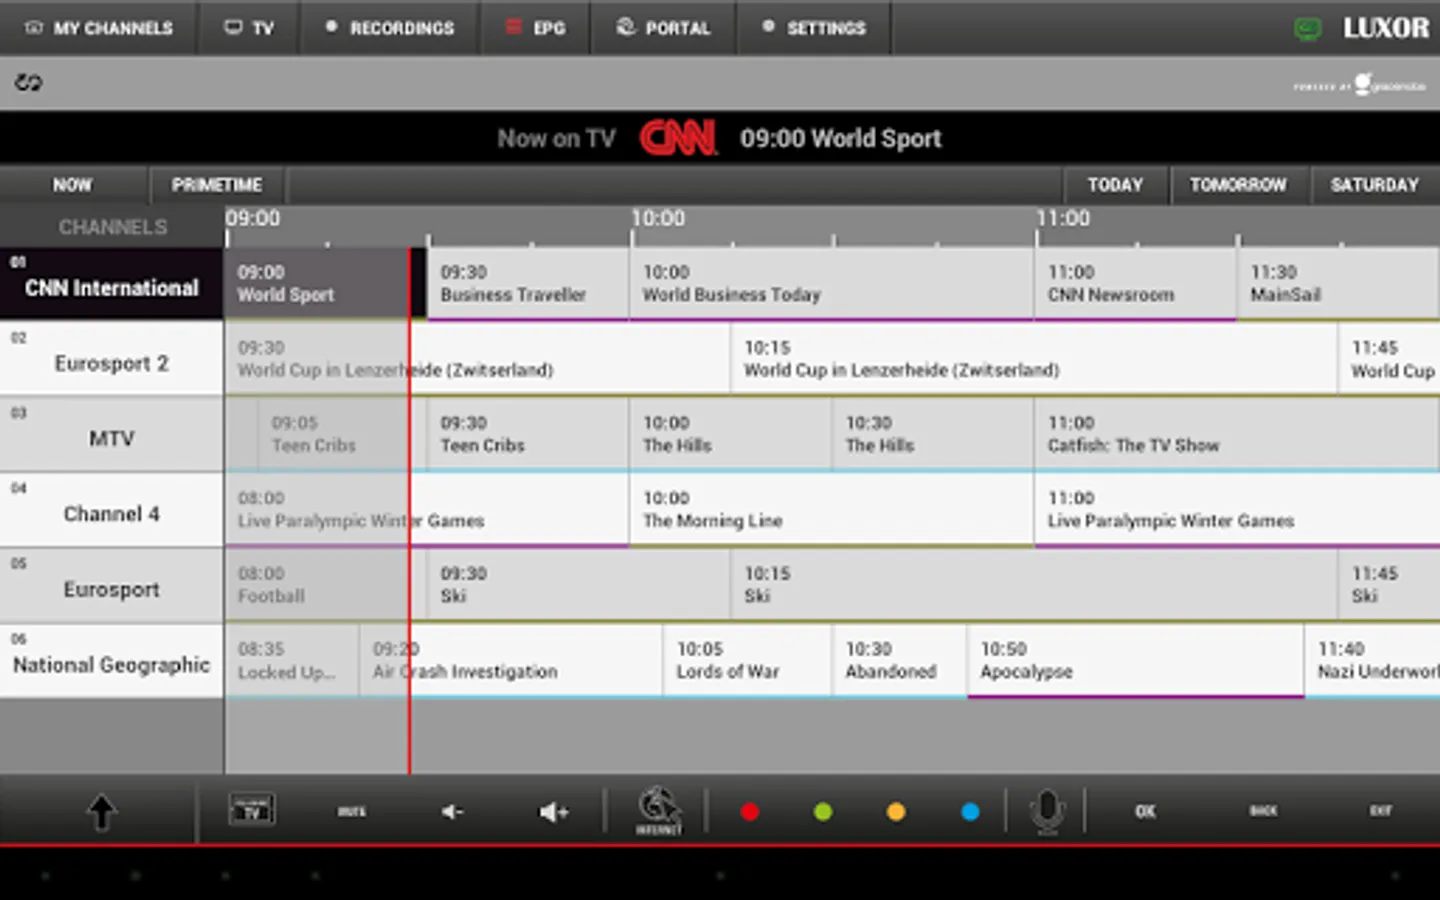Select the Eurosport 2 channel
Screen dimensions: 1440x900
(112, 359)
